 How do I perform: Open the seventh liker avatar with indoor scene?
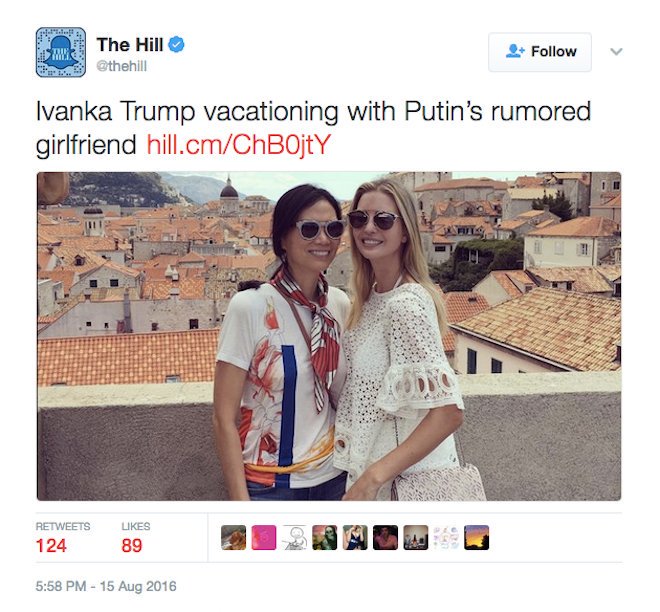point(416,537)
